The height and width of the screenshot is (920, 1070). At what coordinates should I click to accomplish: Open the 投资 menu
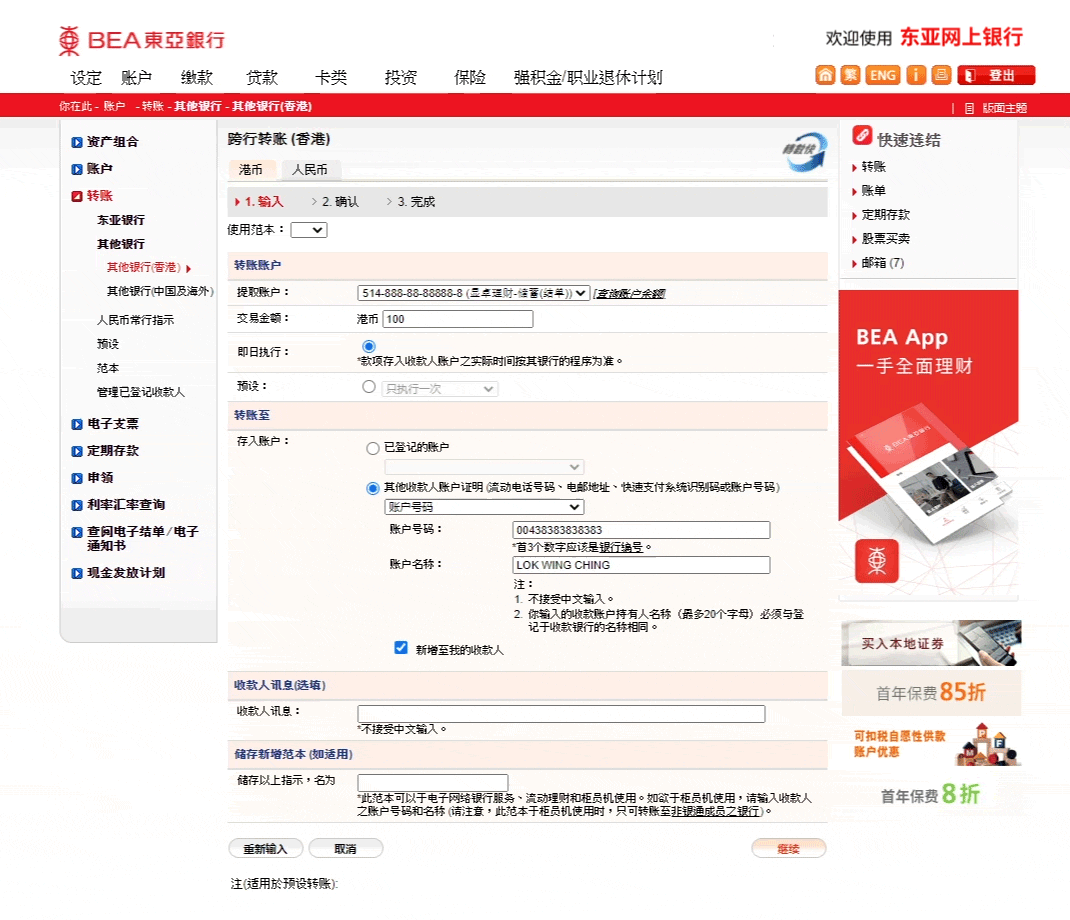tap(401, 78)
